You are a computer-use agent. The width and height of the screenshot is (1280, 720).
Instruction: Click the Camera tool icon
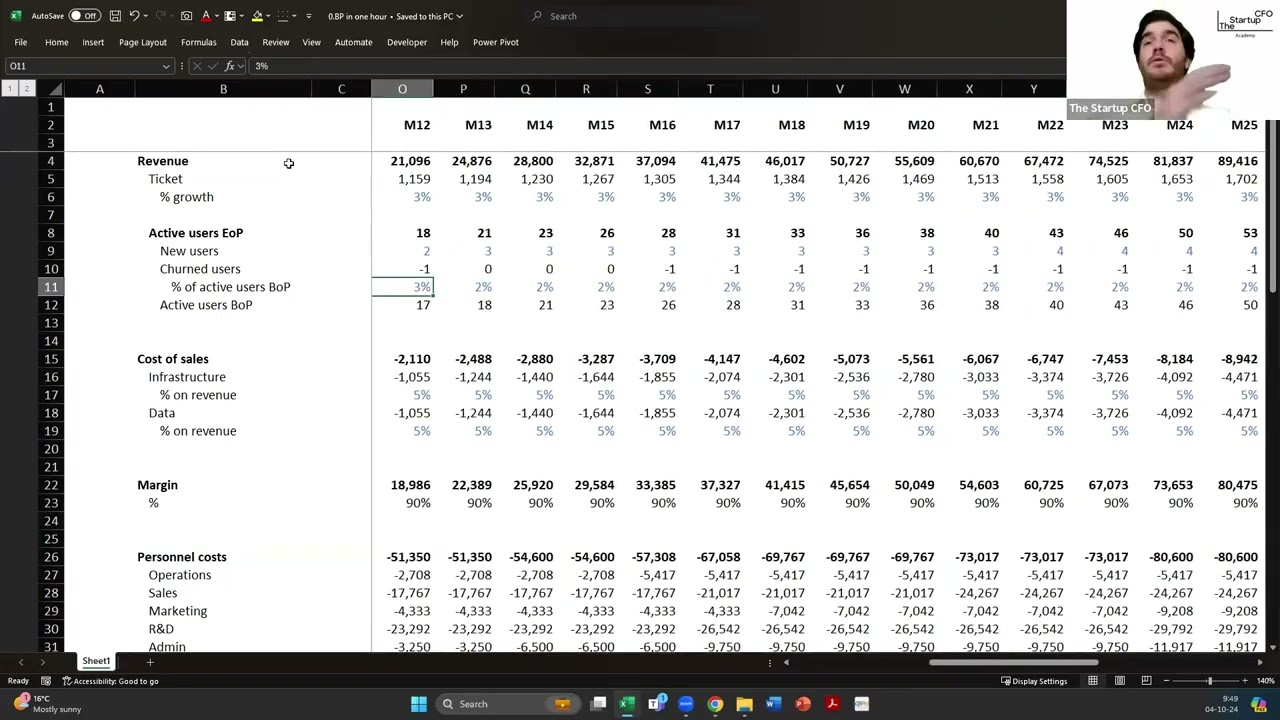[x=186, y=16]
